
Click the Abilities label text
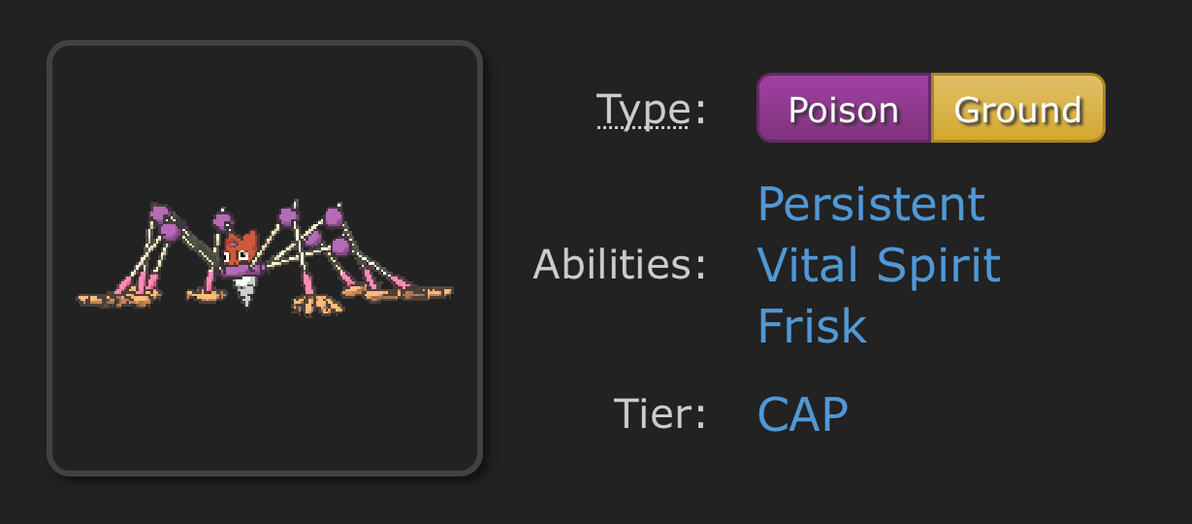619,265
